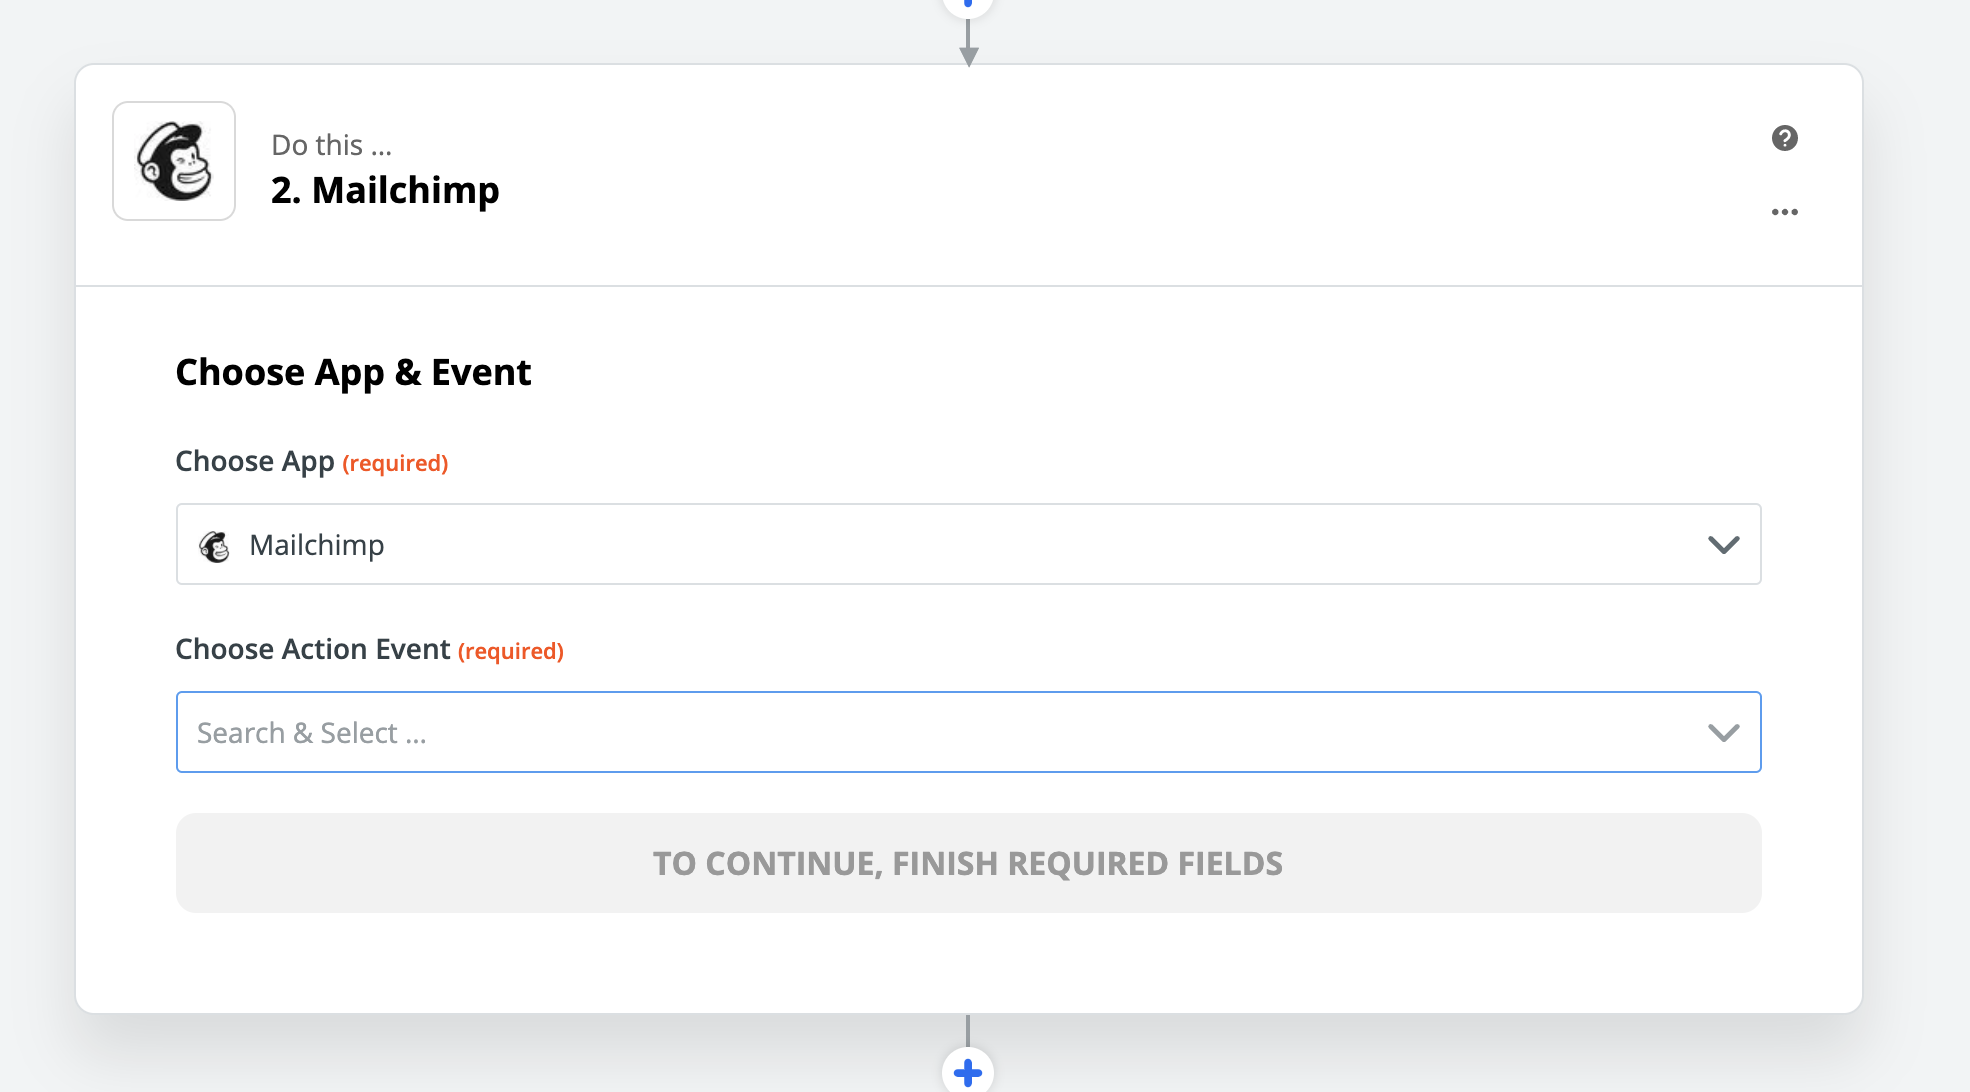Click the Choose App field label

point(255,462)
